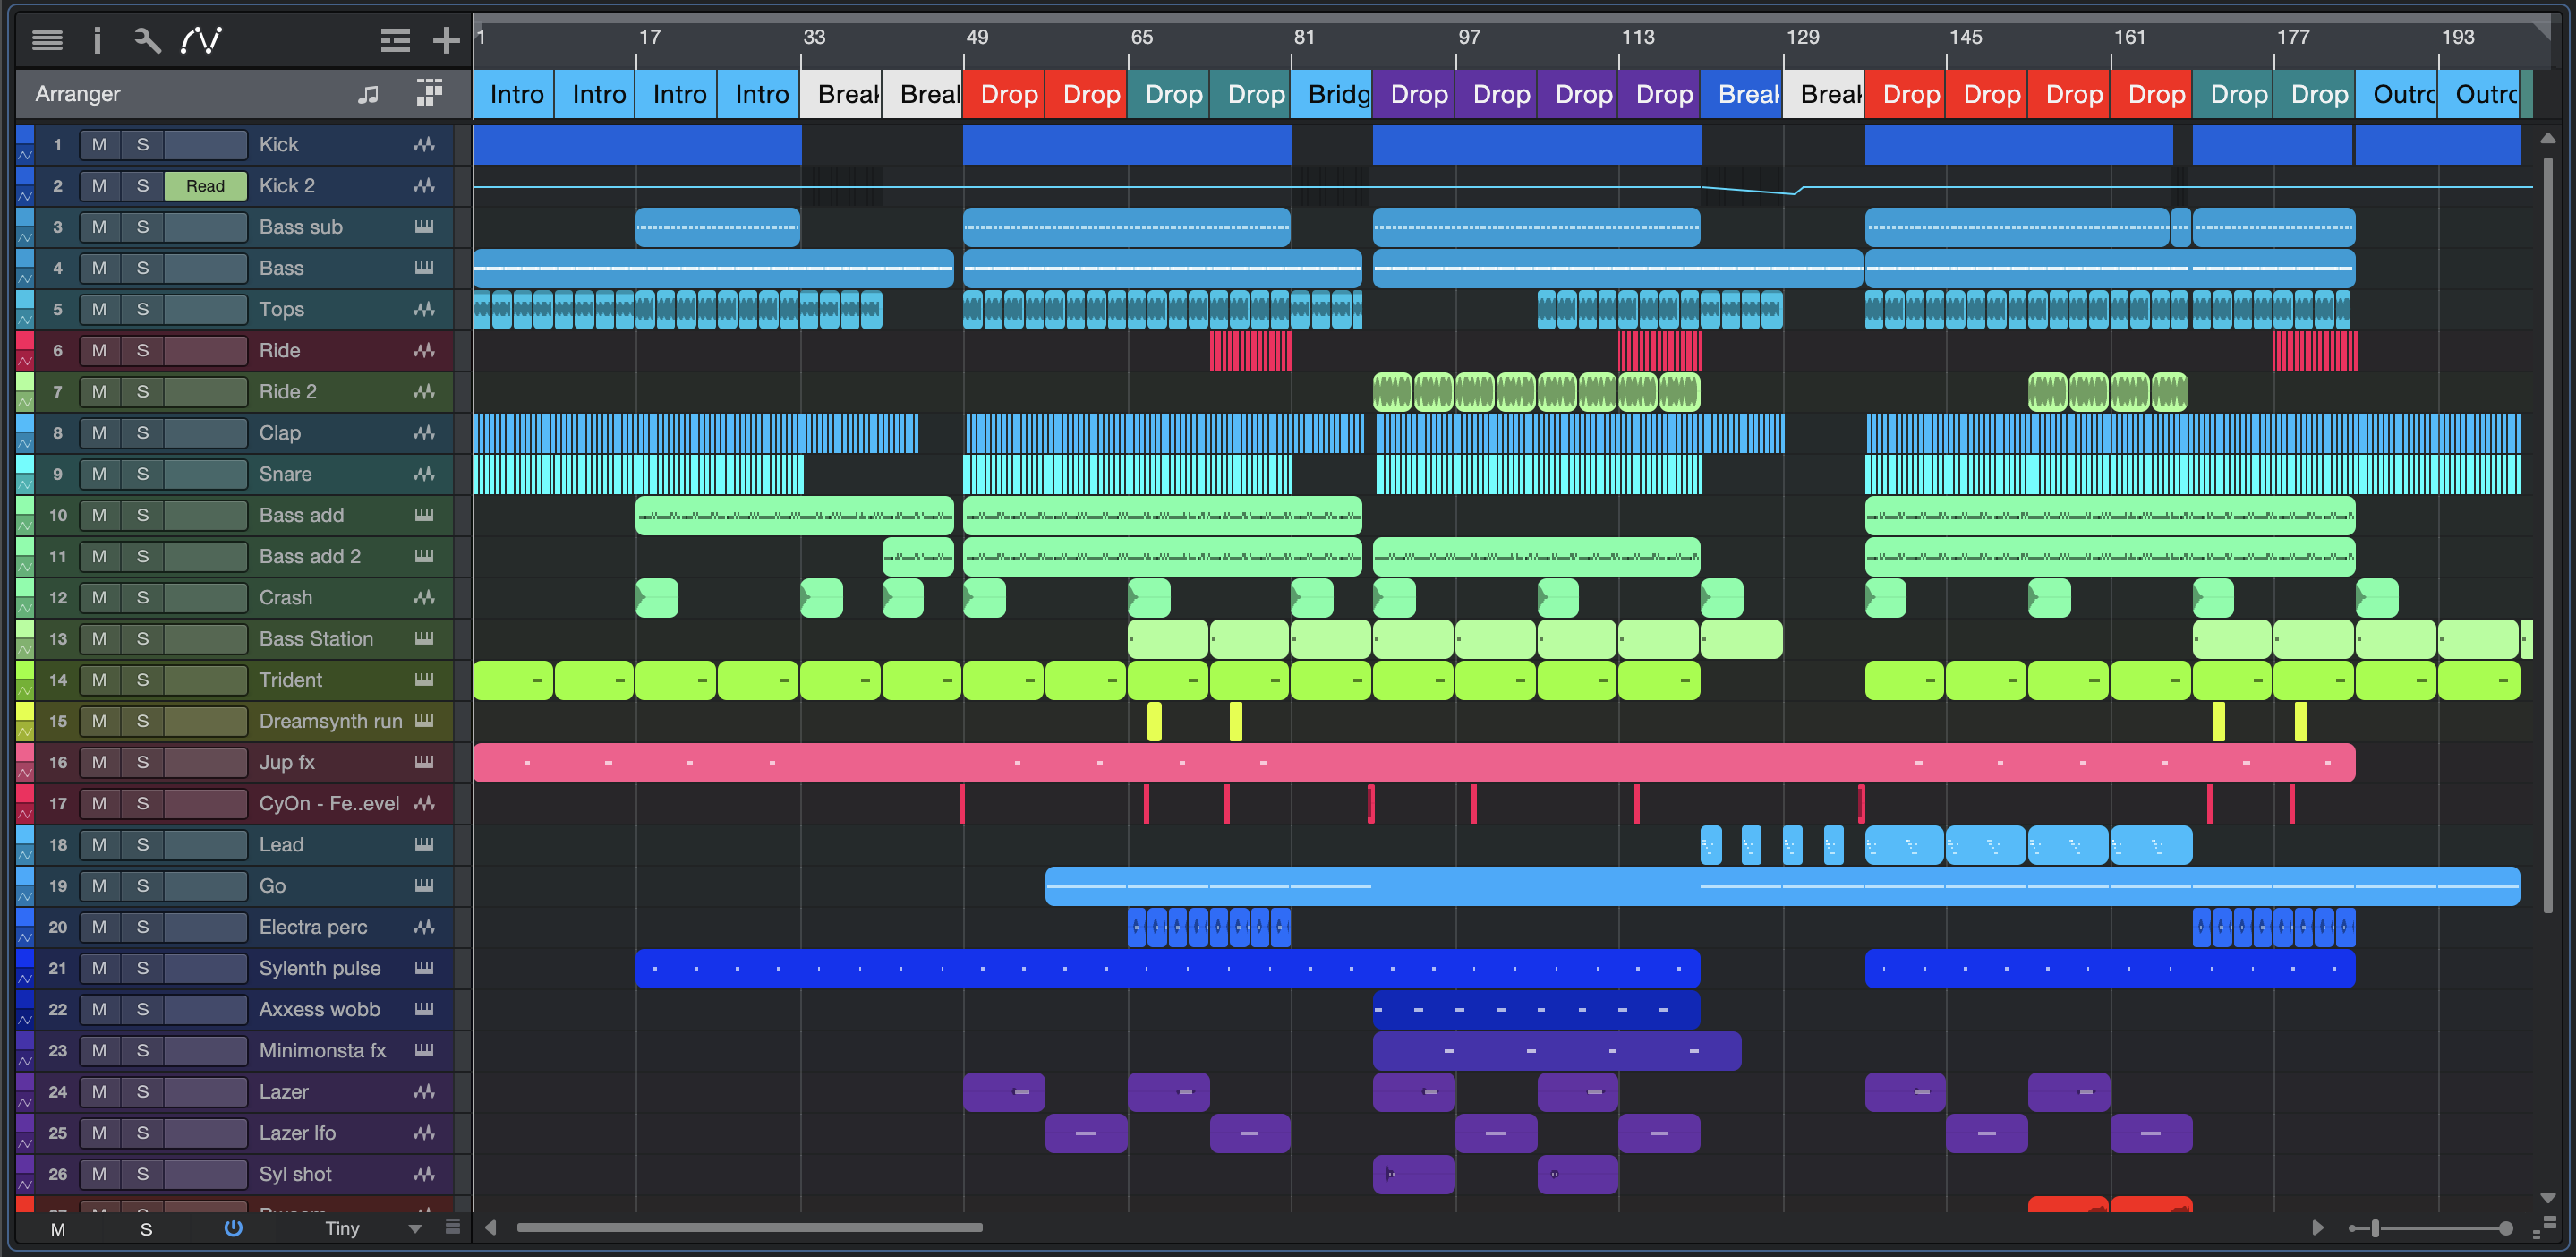Click the Lead track keyboard icon
This screenshot has width=2576, height=1257.
(424, 845)
